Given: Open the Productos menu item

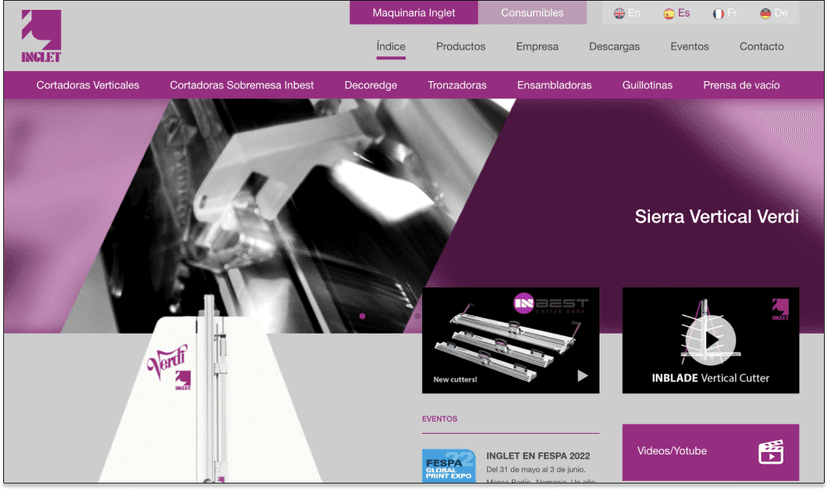Looking at the screenshot, I should coord(460,46).
